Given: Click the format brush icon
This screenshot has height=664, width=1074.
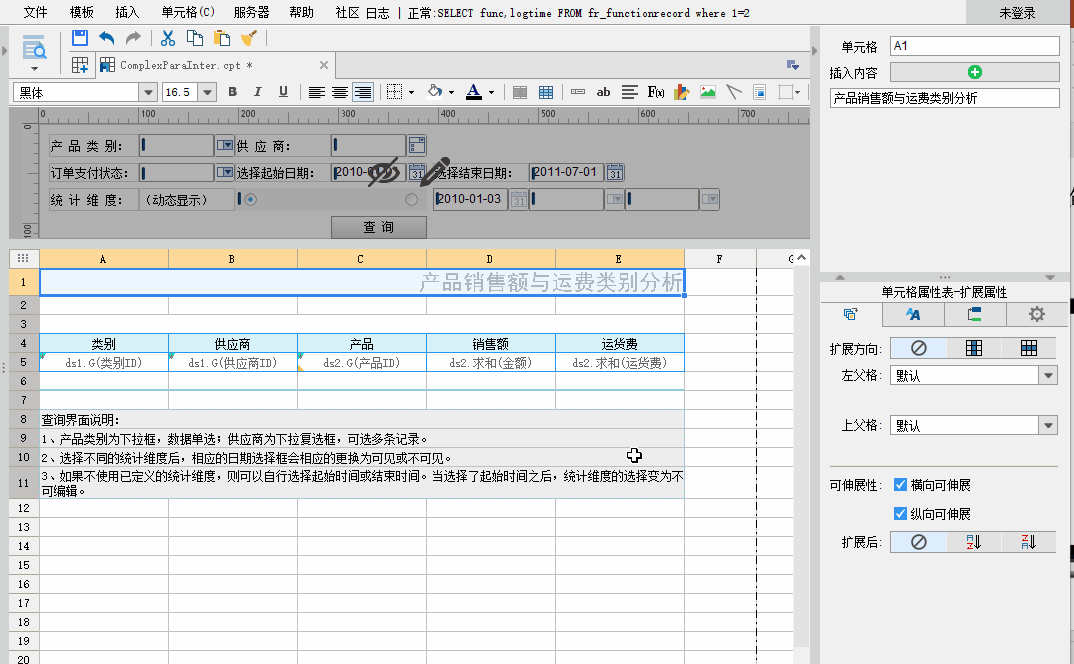Looking at the screenshot, I should pos(249,38).
